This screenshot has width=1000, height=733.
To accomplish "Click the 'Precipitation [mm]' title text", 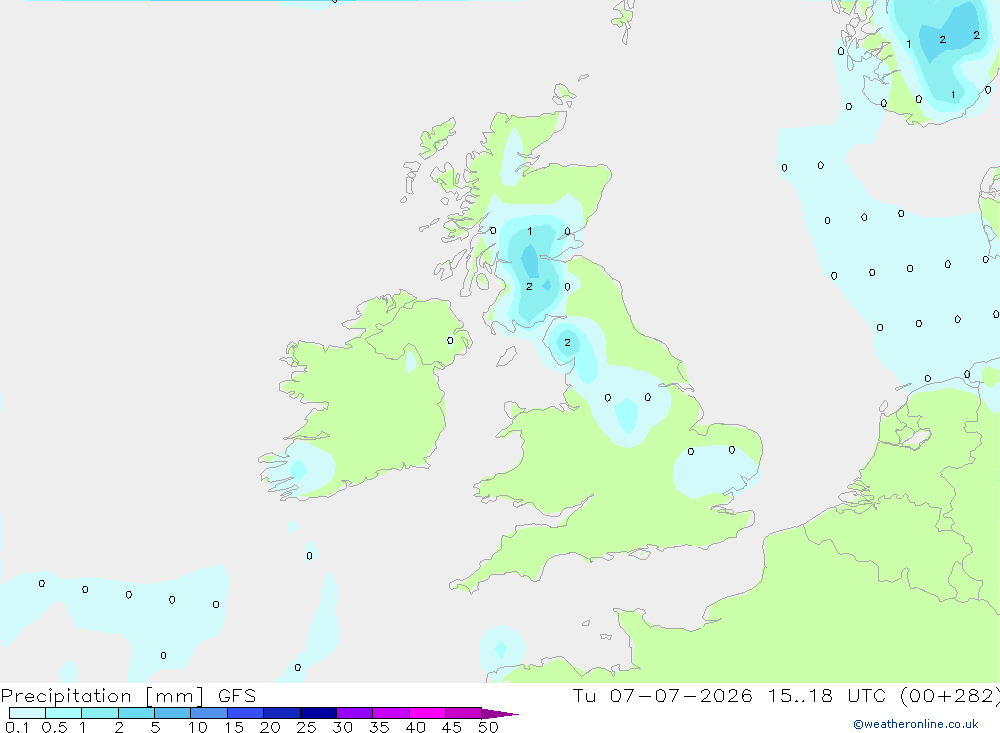I will (102, 696).
